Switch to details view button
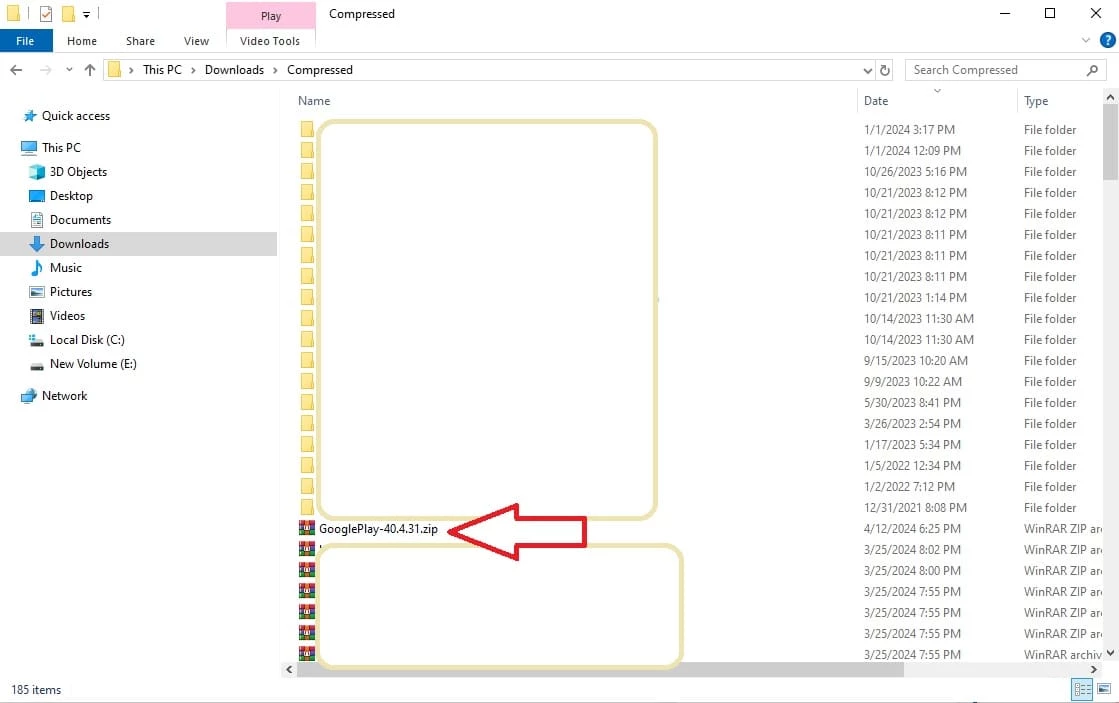This screenshot has height=703, width=1119. pyautogui.click(x=1082, y=689)
